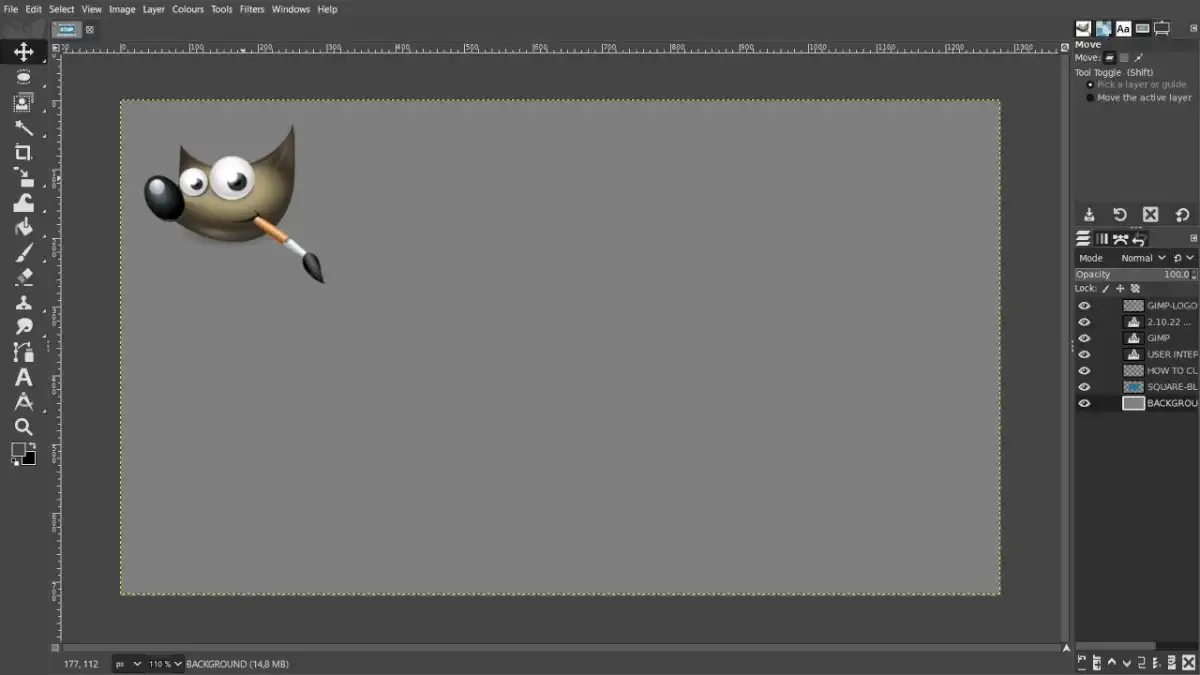Open the Select menu
Screen dimensions: 1200x675
(62, 9)
